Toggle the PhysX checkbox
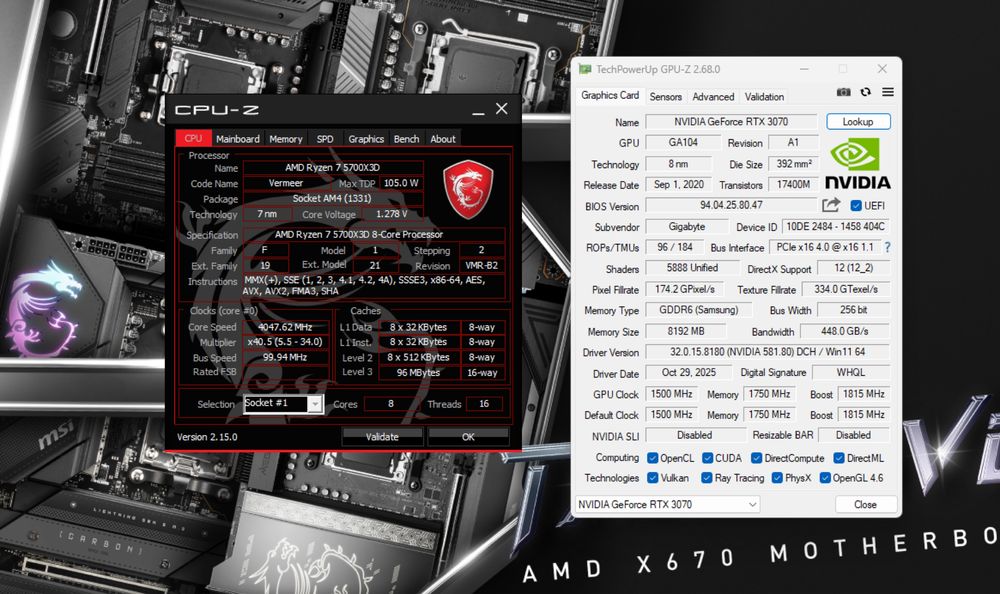The image size is (1000, 594). [777, 478]
